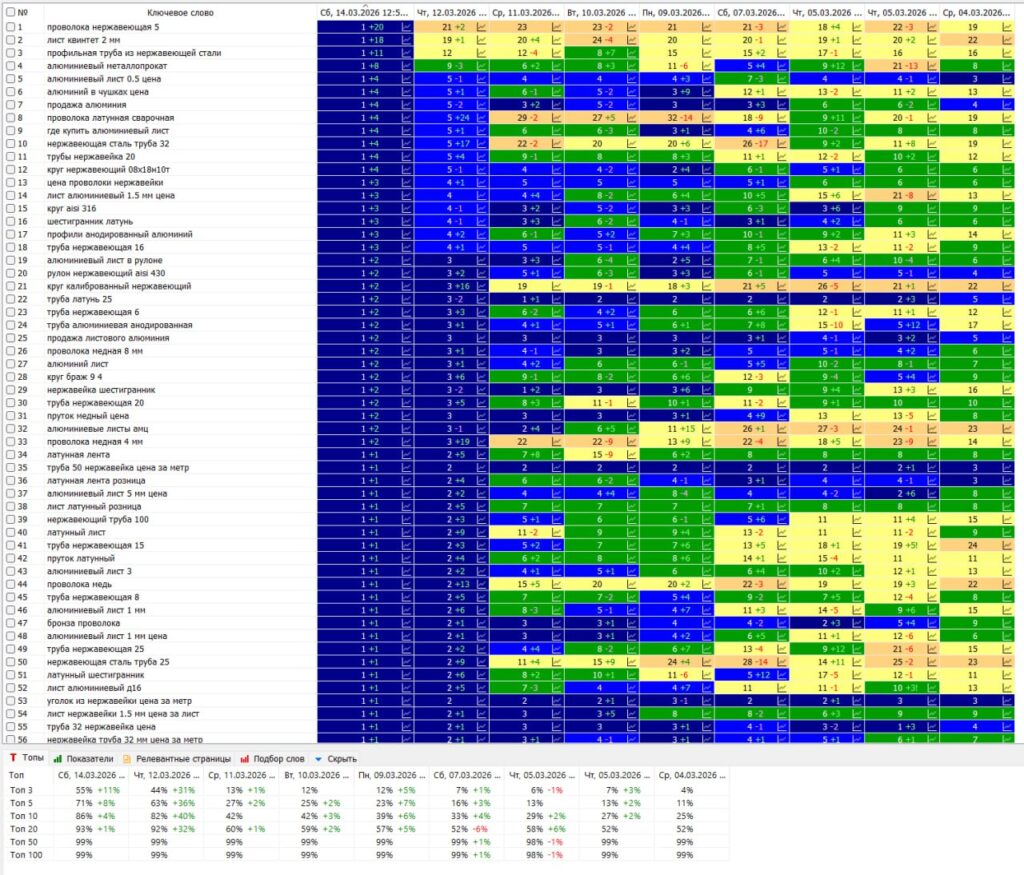
Task: Open 14.03.2026 chart icon for 'проволока нержавеющая 5'
Action: [x=406, y=27]
